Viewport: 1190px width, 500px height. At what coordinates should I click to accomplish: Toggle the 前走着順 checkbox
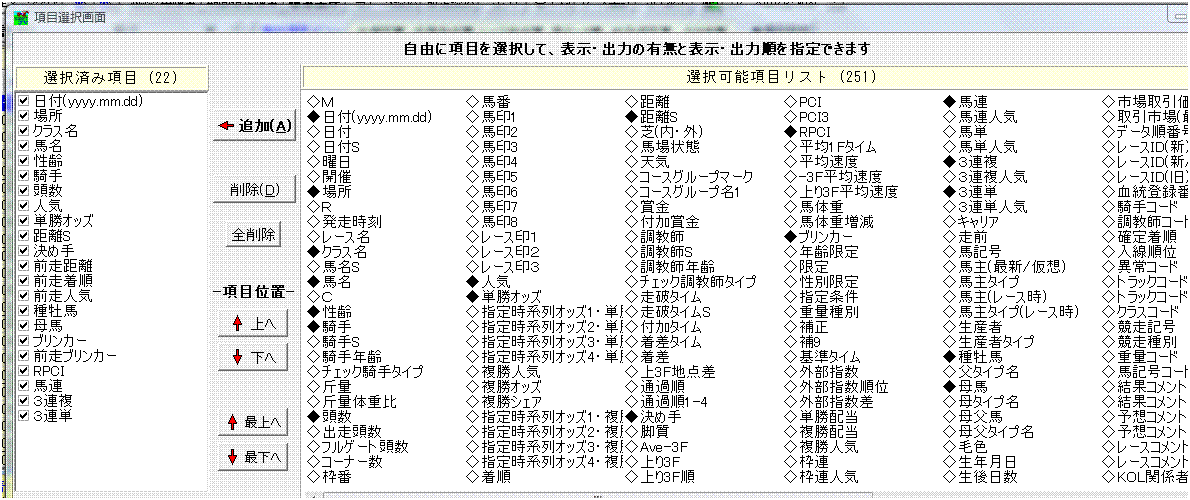tap(23, 281)
